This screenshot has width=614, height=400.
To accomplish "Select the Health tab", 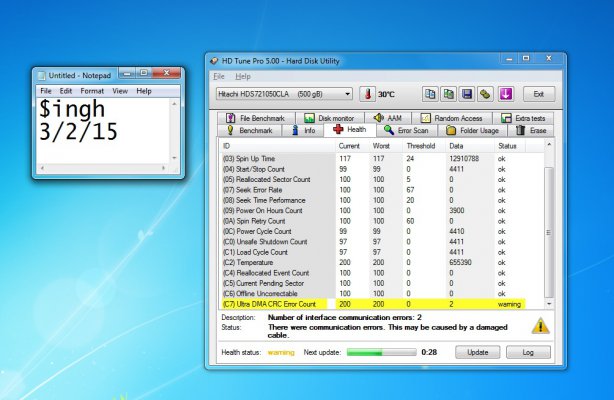I will tap(350, 130).
